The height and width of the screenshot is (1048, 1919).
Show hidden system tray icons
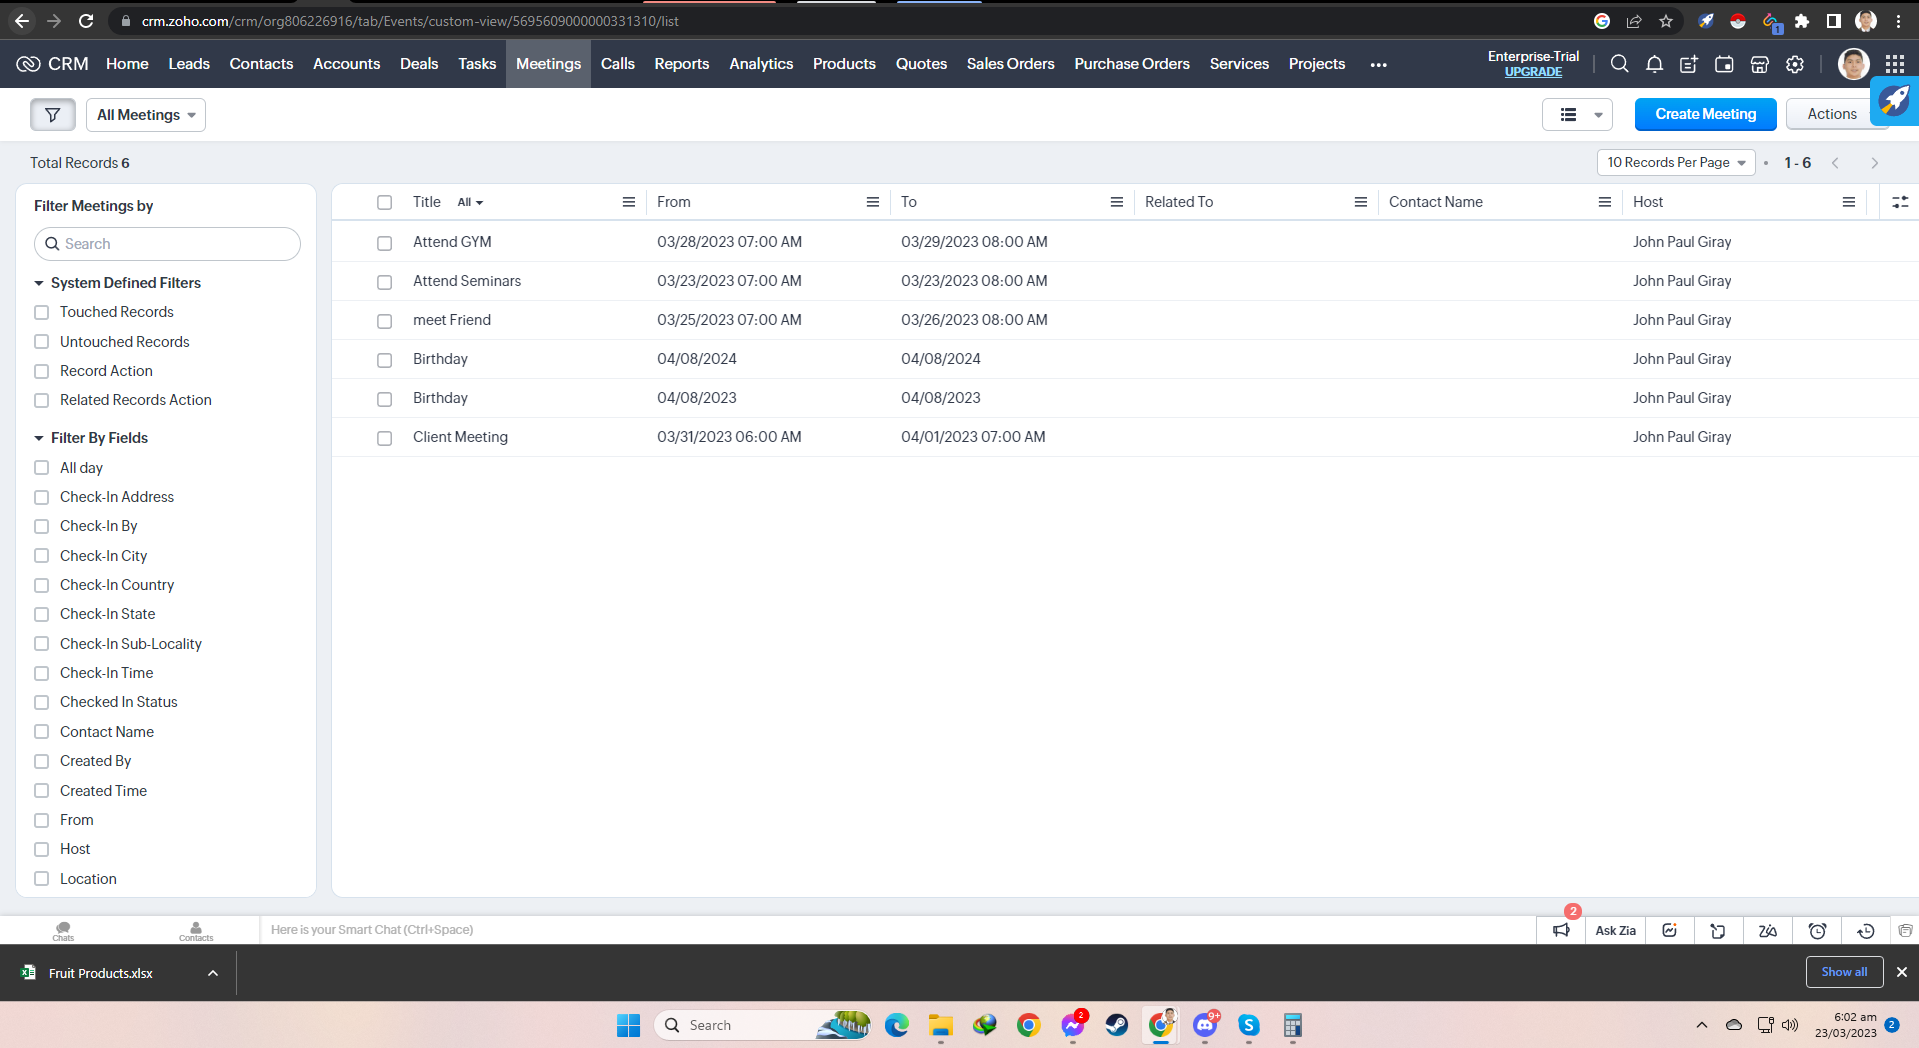[x=1701, y=1025]
